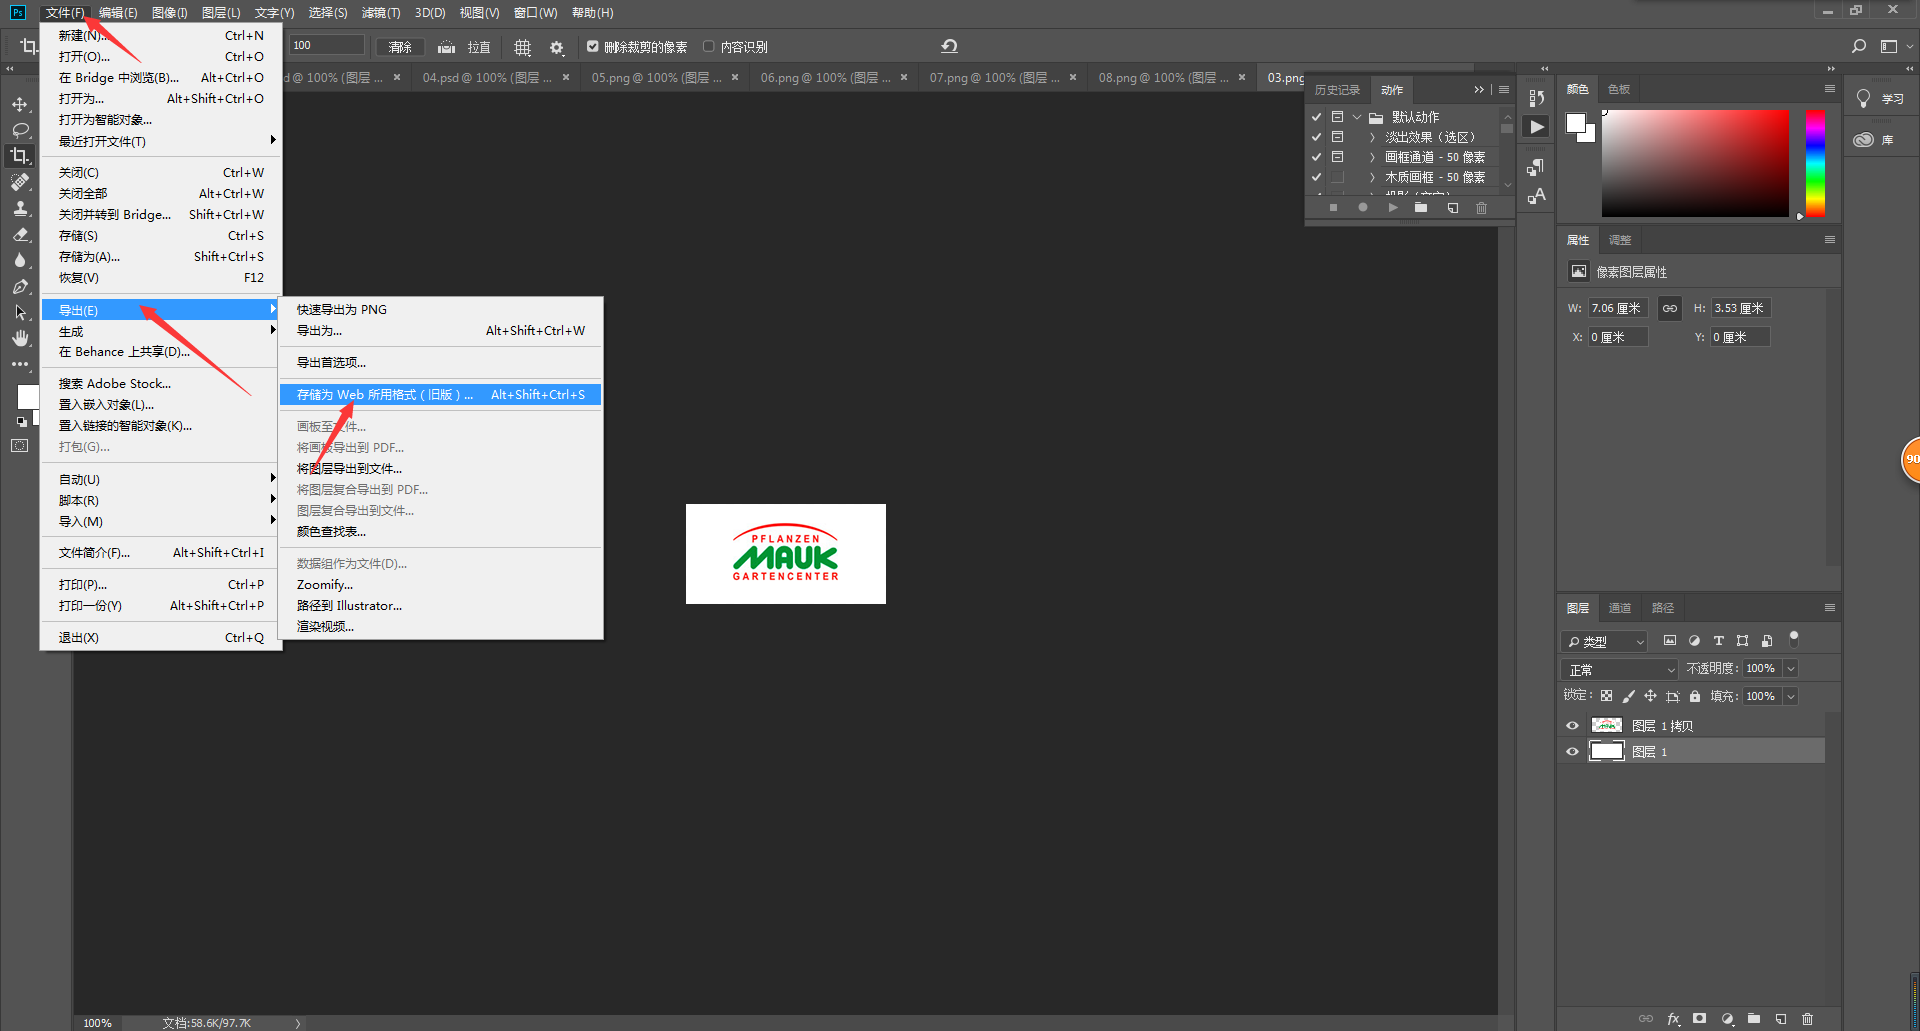Viewport: 1920px width, 1031px height.
Task: Switch to the '通道' tab
Action: [1620, 608]
